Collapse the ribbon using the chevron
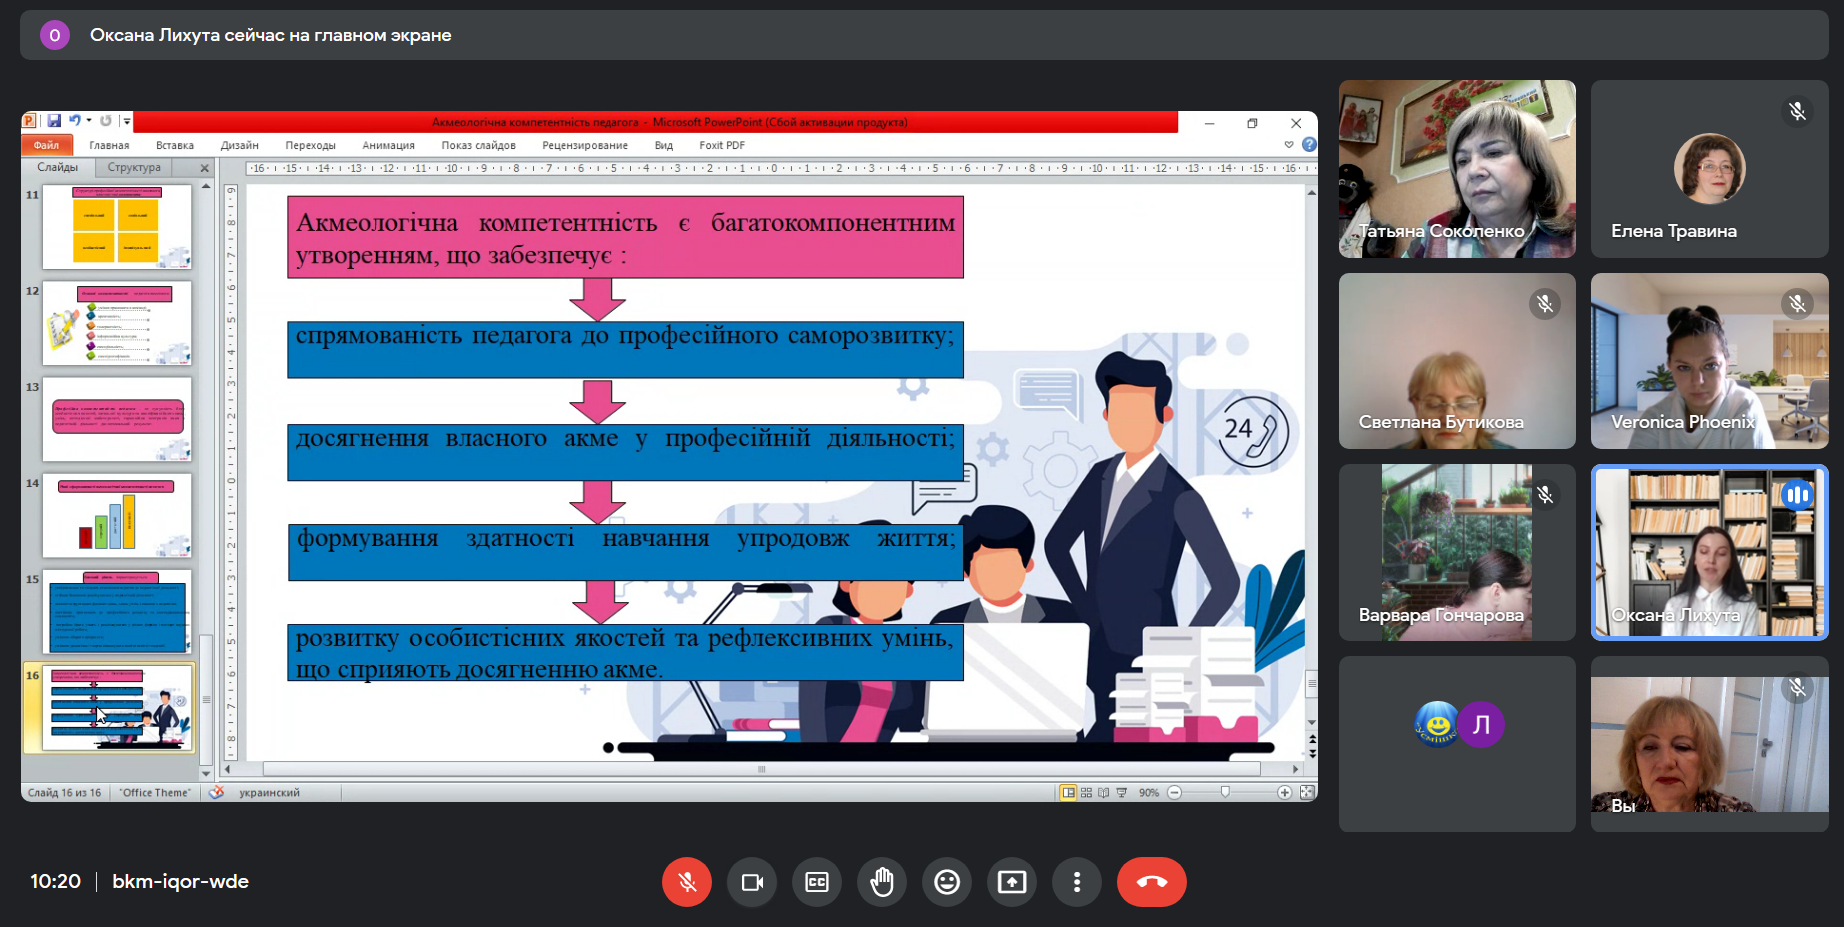Screen dimensions: 1844x927 point(1289,145)
